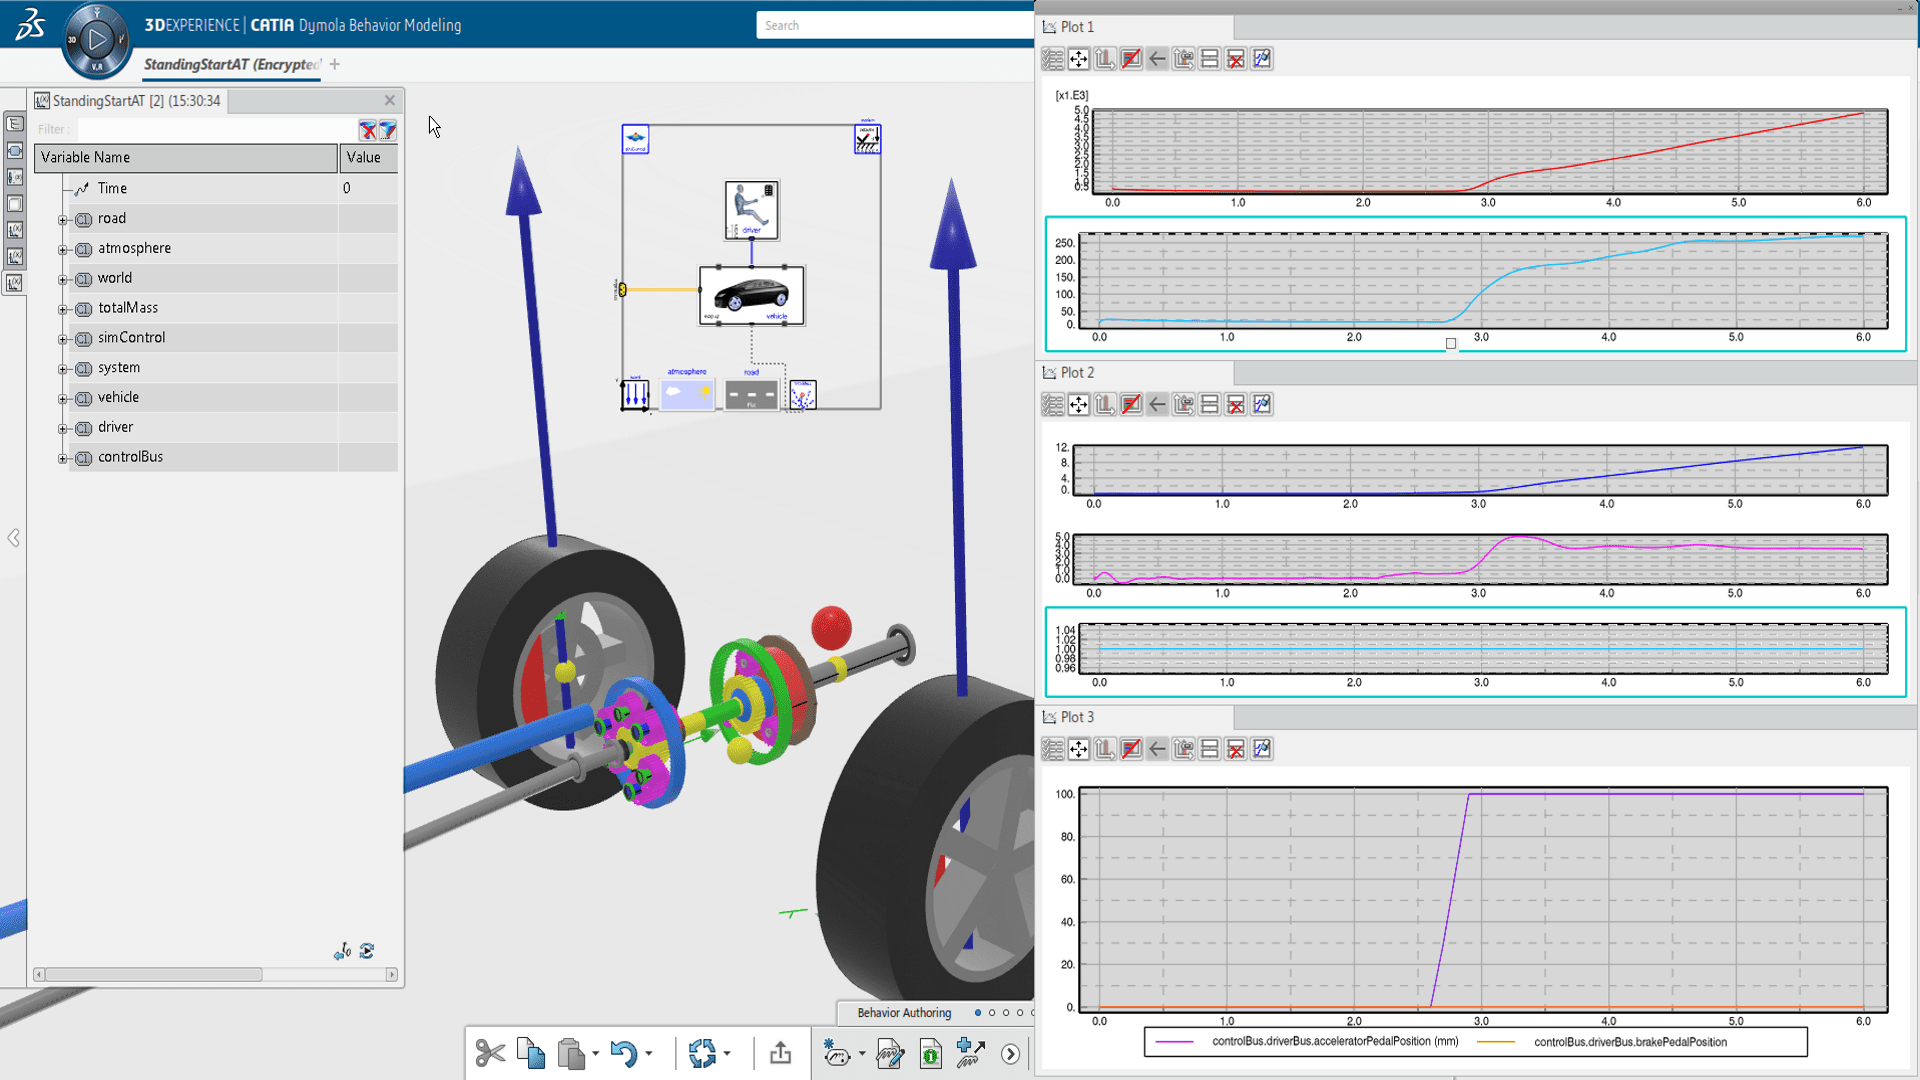Click the Cut scissors icon
Image resolution: width=1920 pixels, height=1080 pixels.
tap(490, 1053)
